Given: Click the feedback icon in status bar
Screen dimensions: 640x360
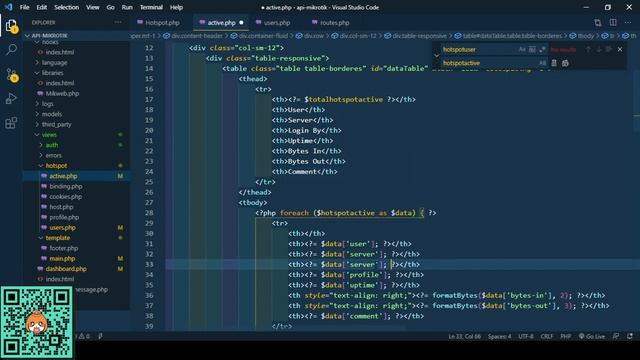Looking at the screenshot, I should tap(616, 336).
